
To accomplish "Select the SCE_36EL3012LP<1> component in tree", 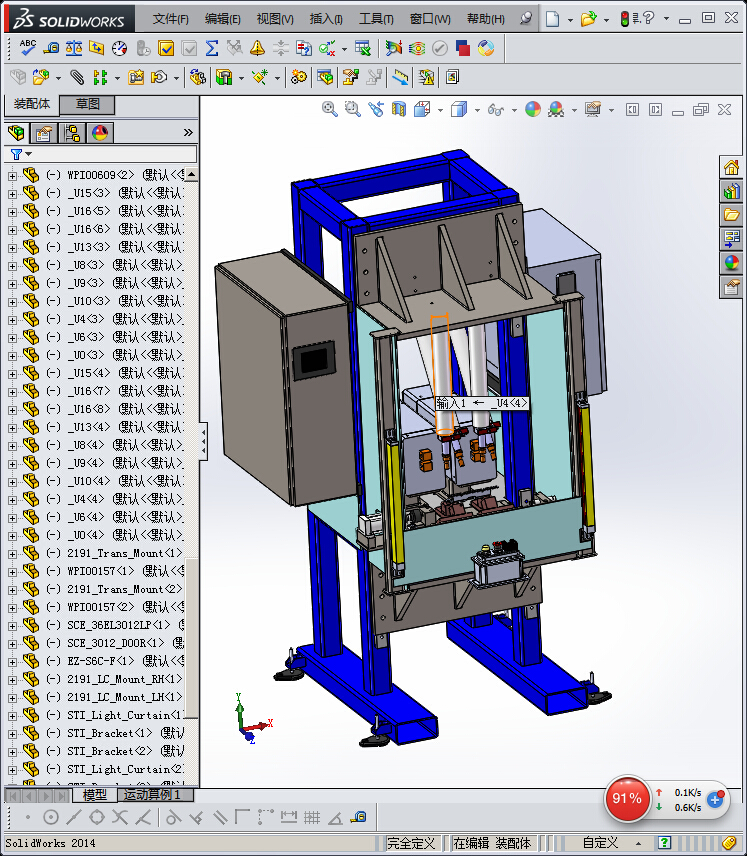I will pos(119,625).
